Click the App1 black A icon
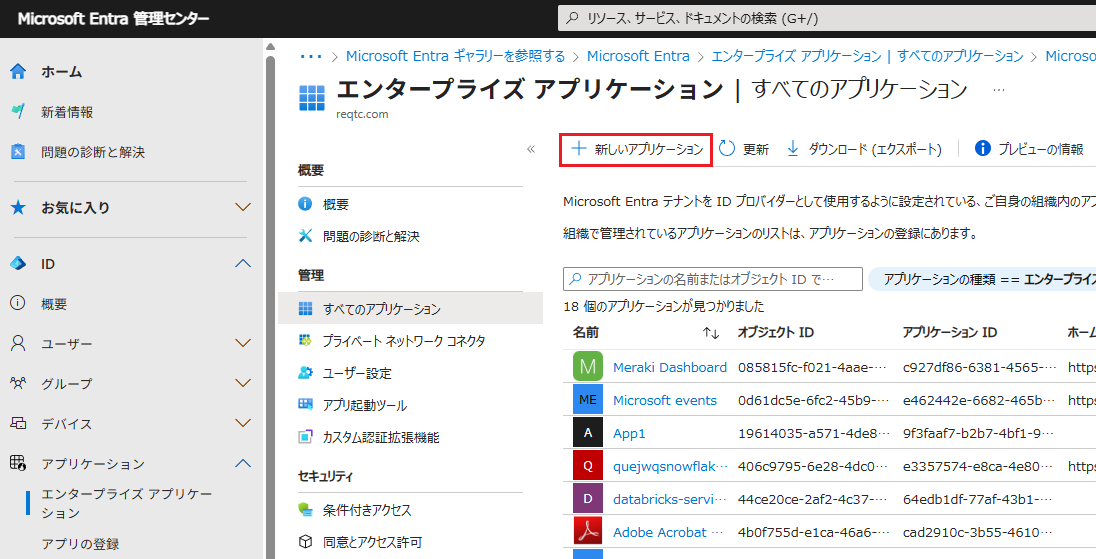The image size is (1096, 559). (x=588, y=433)
